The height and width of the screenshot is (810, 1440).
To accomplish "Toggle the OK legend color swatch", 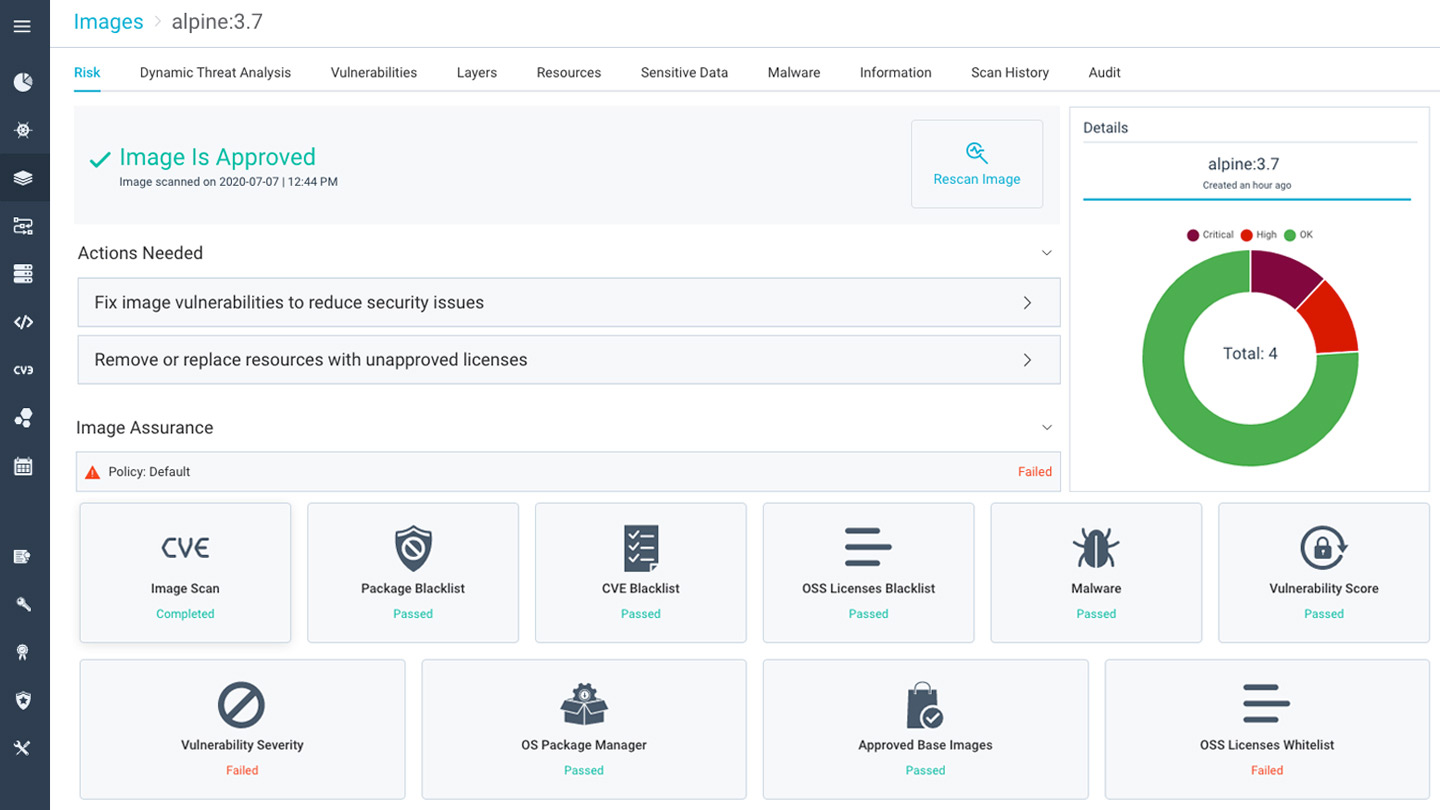I will pyautogui.click(x=1290, y=235).
